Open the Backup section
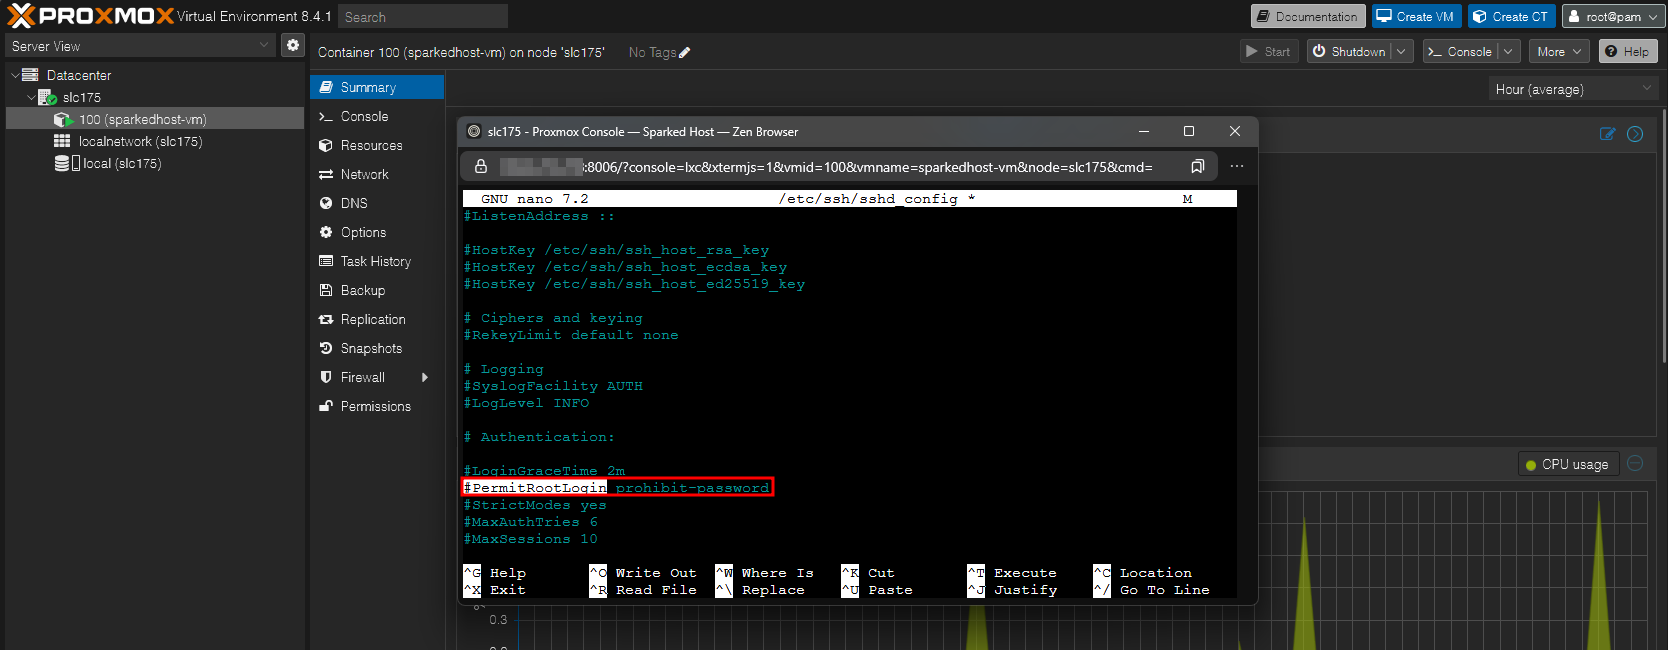This screenshot has width=1668, height=650. pyautogui.click(x=377, y=290)
